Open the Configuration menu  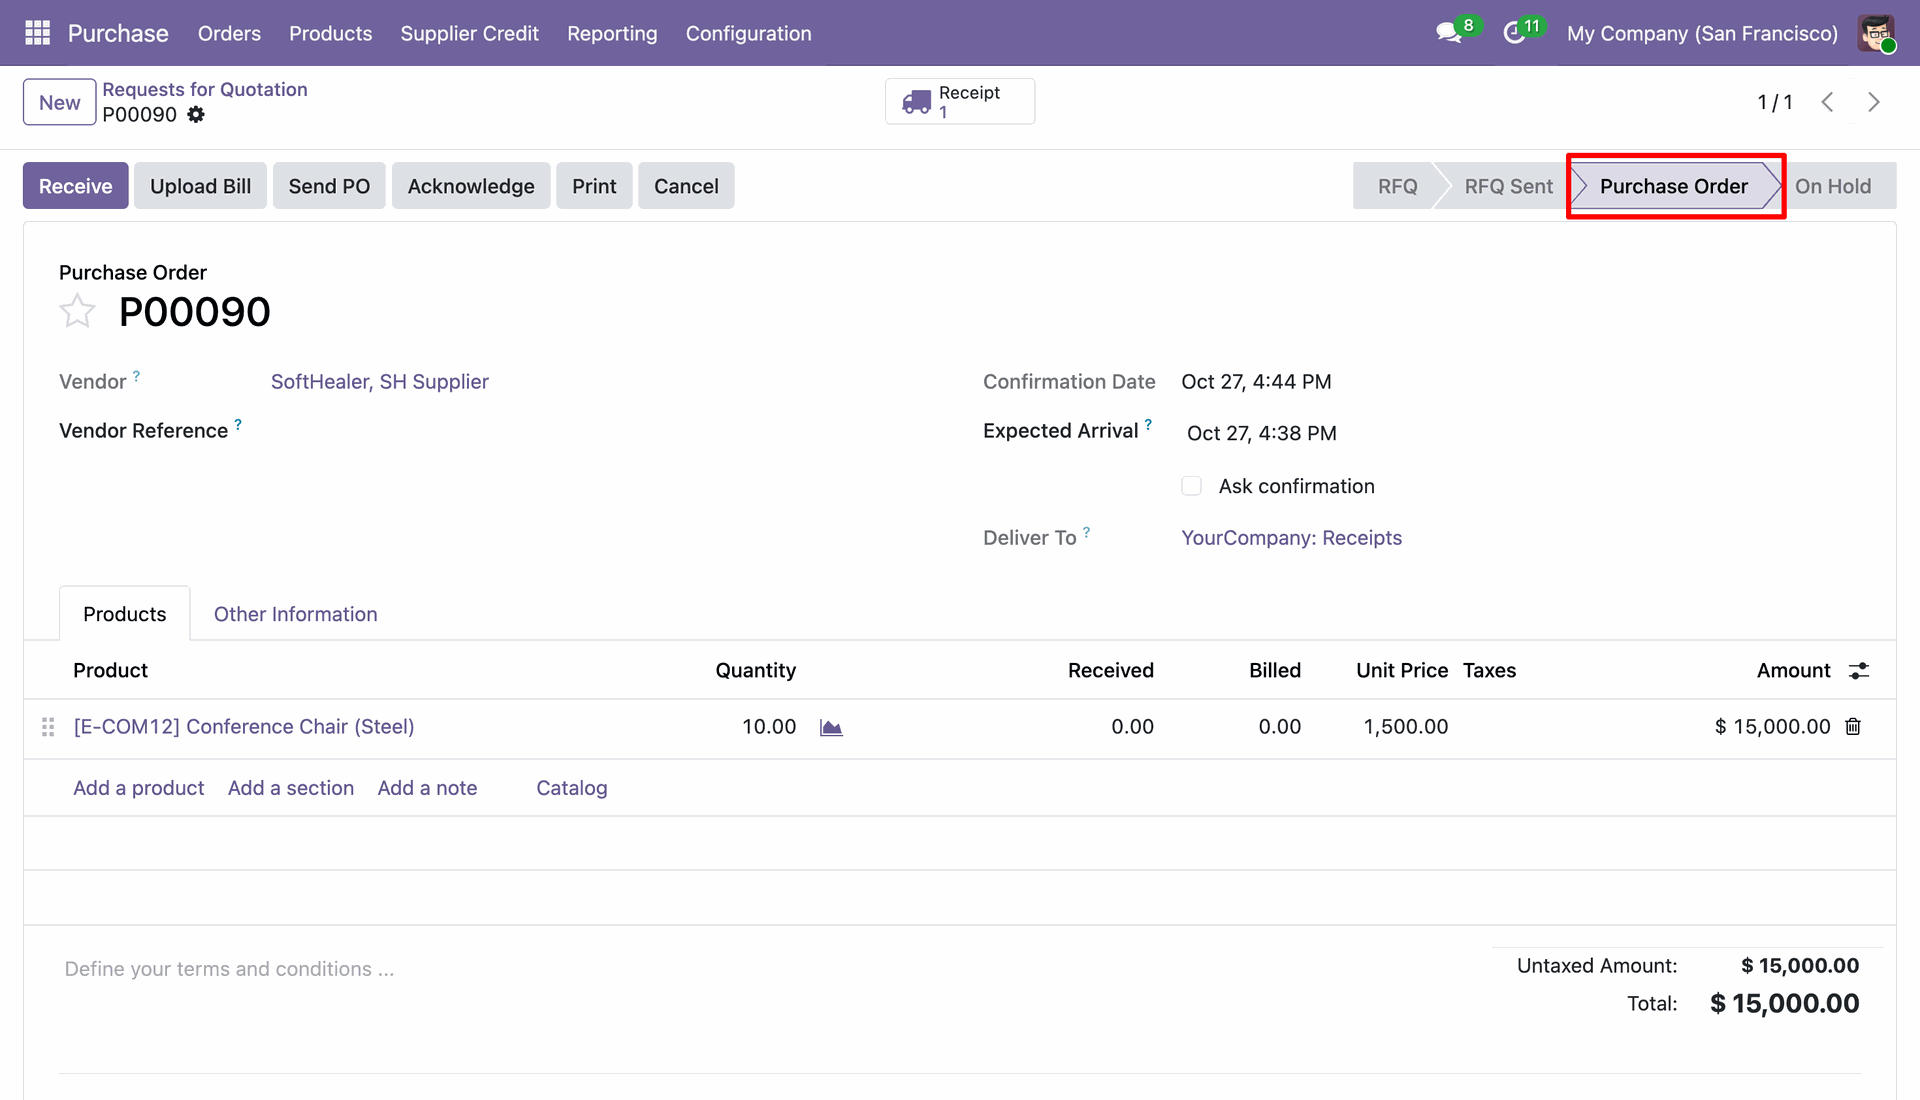coord(748,33)
